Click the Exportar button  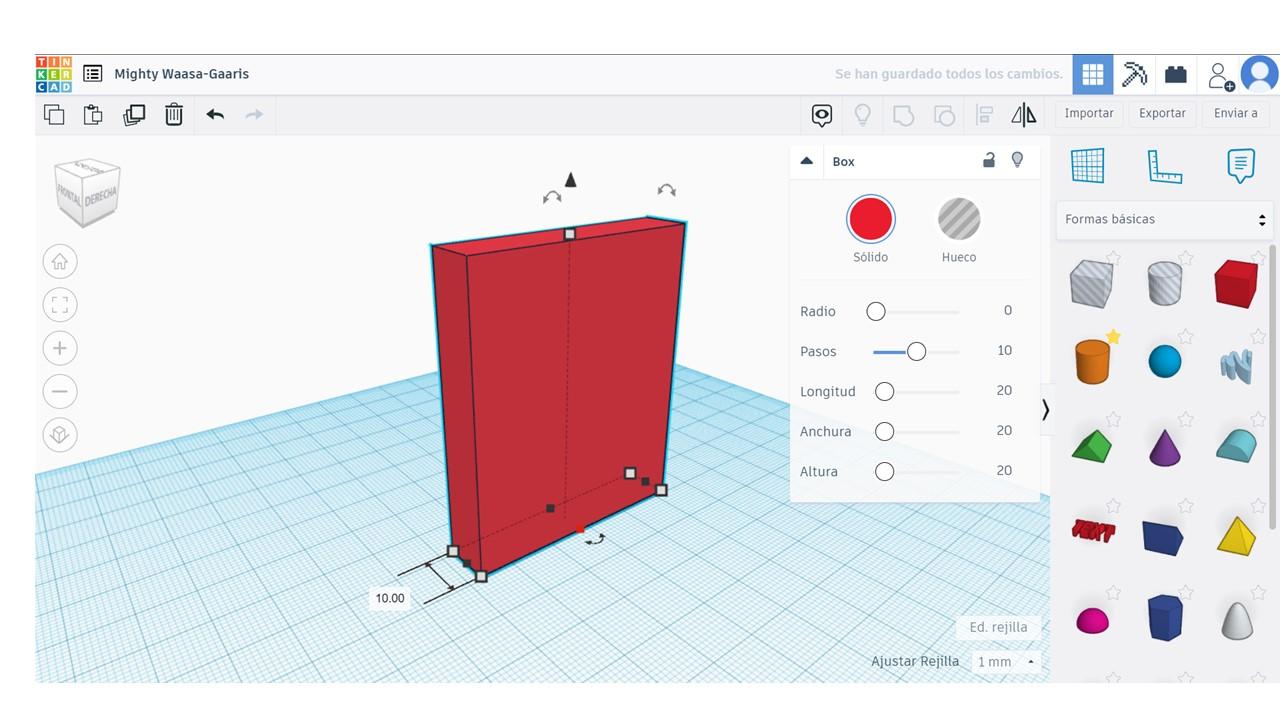coord(1162,113)
